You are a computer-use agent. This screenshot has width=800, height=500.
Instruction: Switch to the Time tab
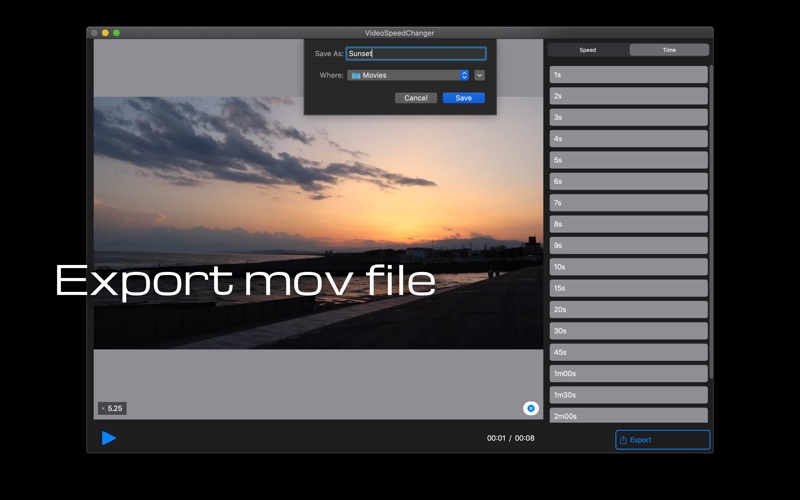point(669,50)
